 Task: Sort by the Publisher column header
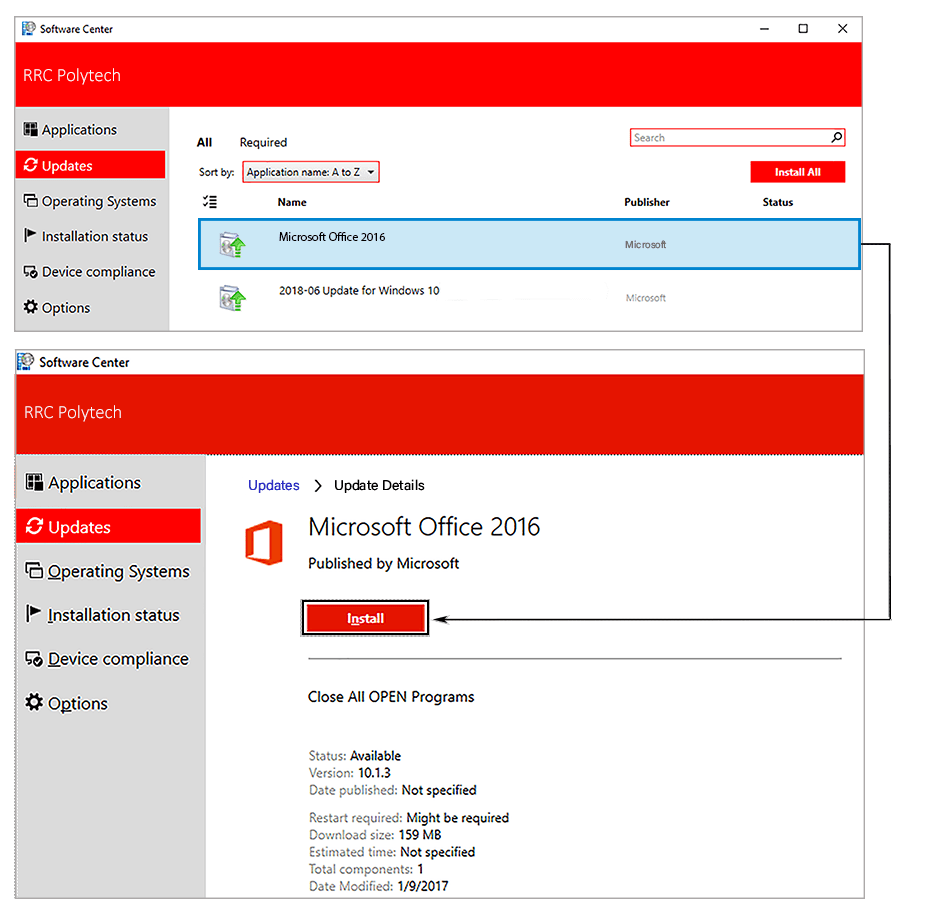click(646, 202)
